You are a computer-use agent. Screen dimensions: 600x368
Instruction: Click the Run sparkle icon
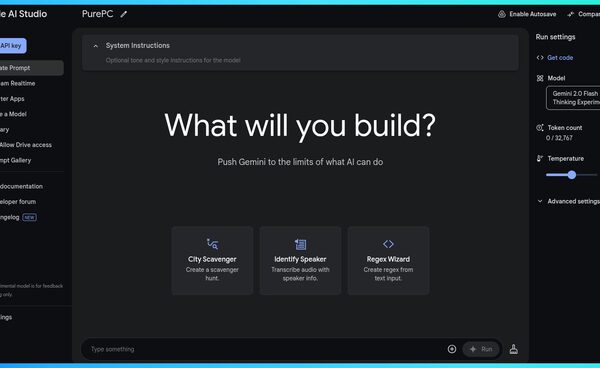point(473,349)
